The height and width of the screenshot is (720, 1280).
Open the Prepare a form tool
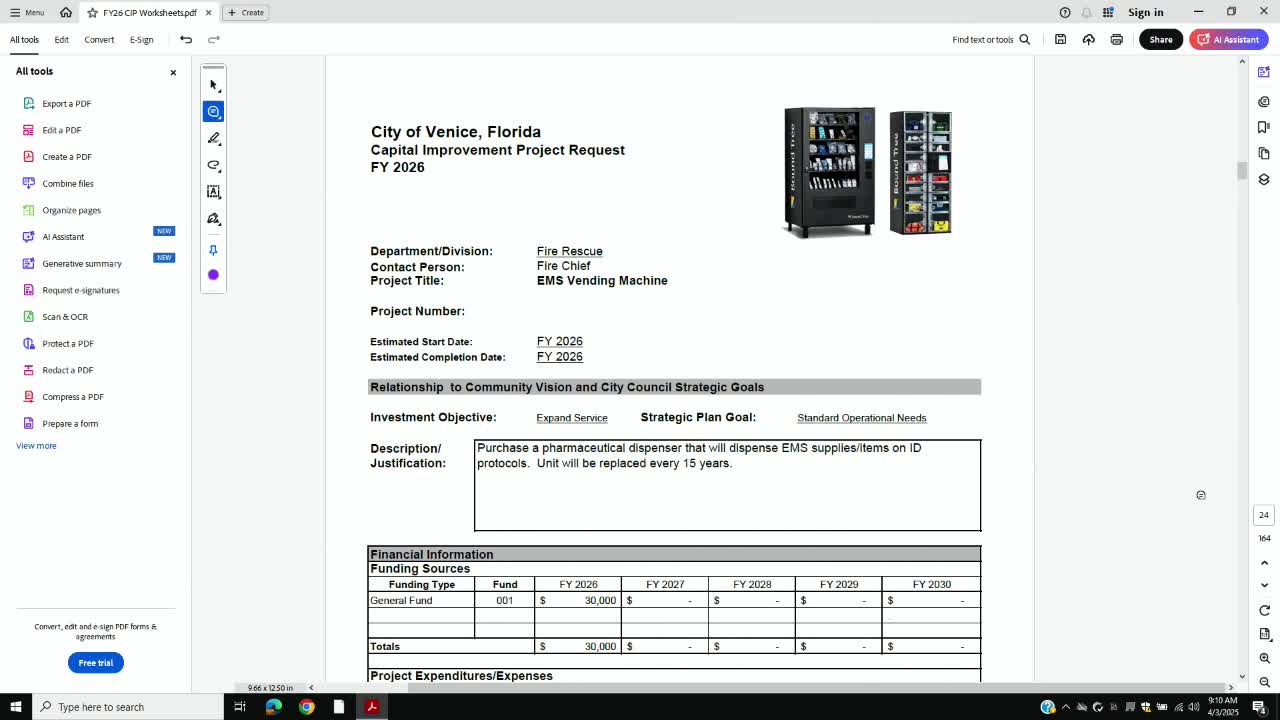(x=70, y=424)
